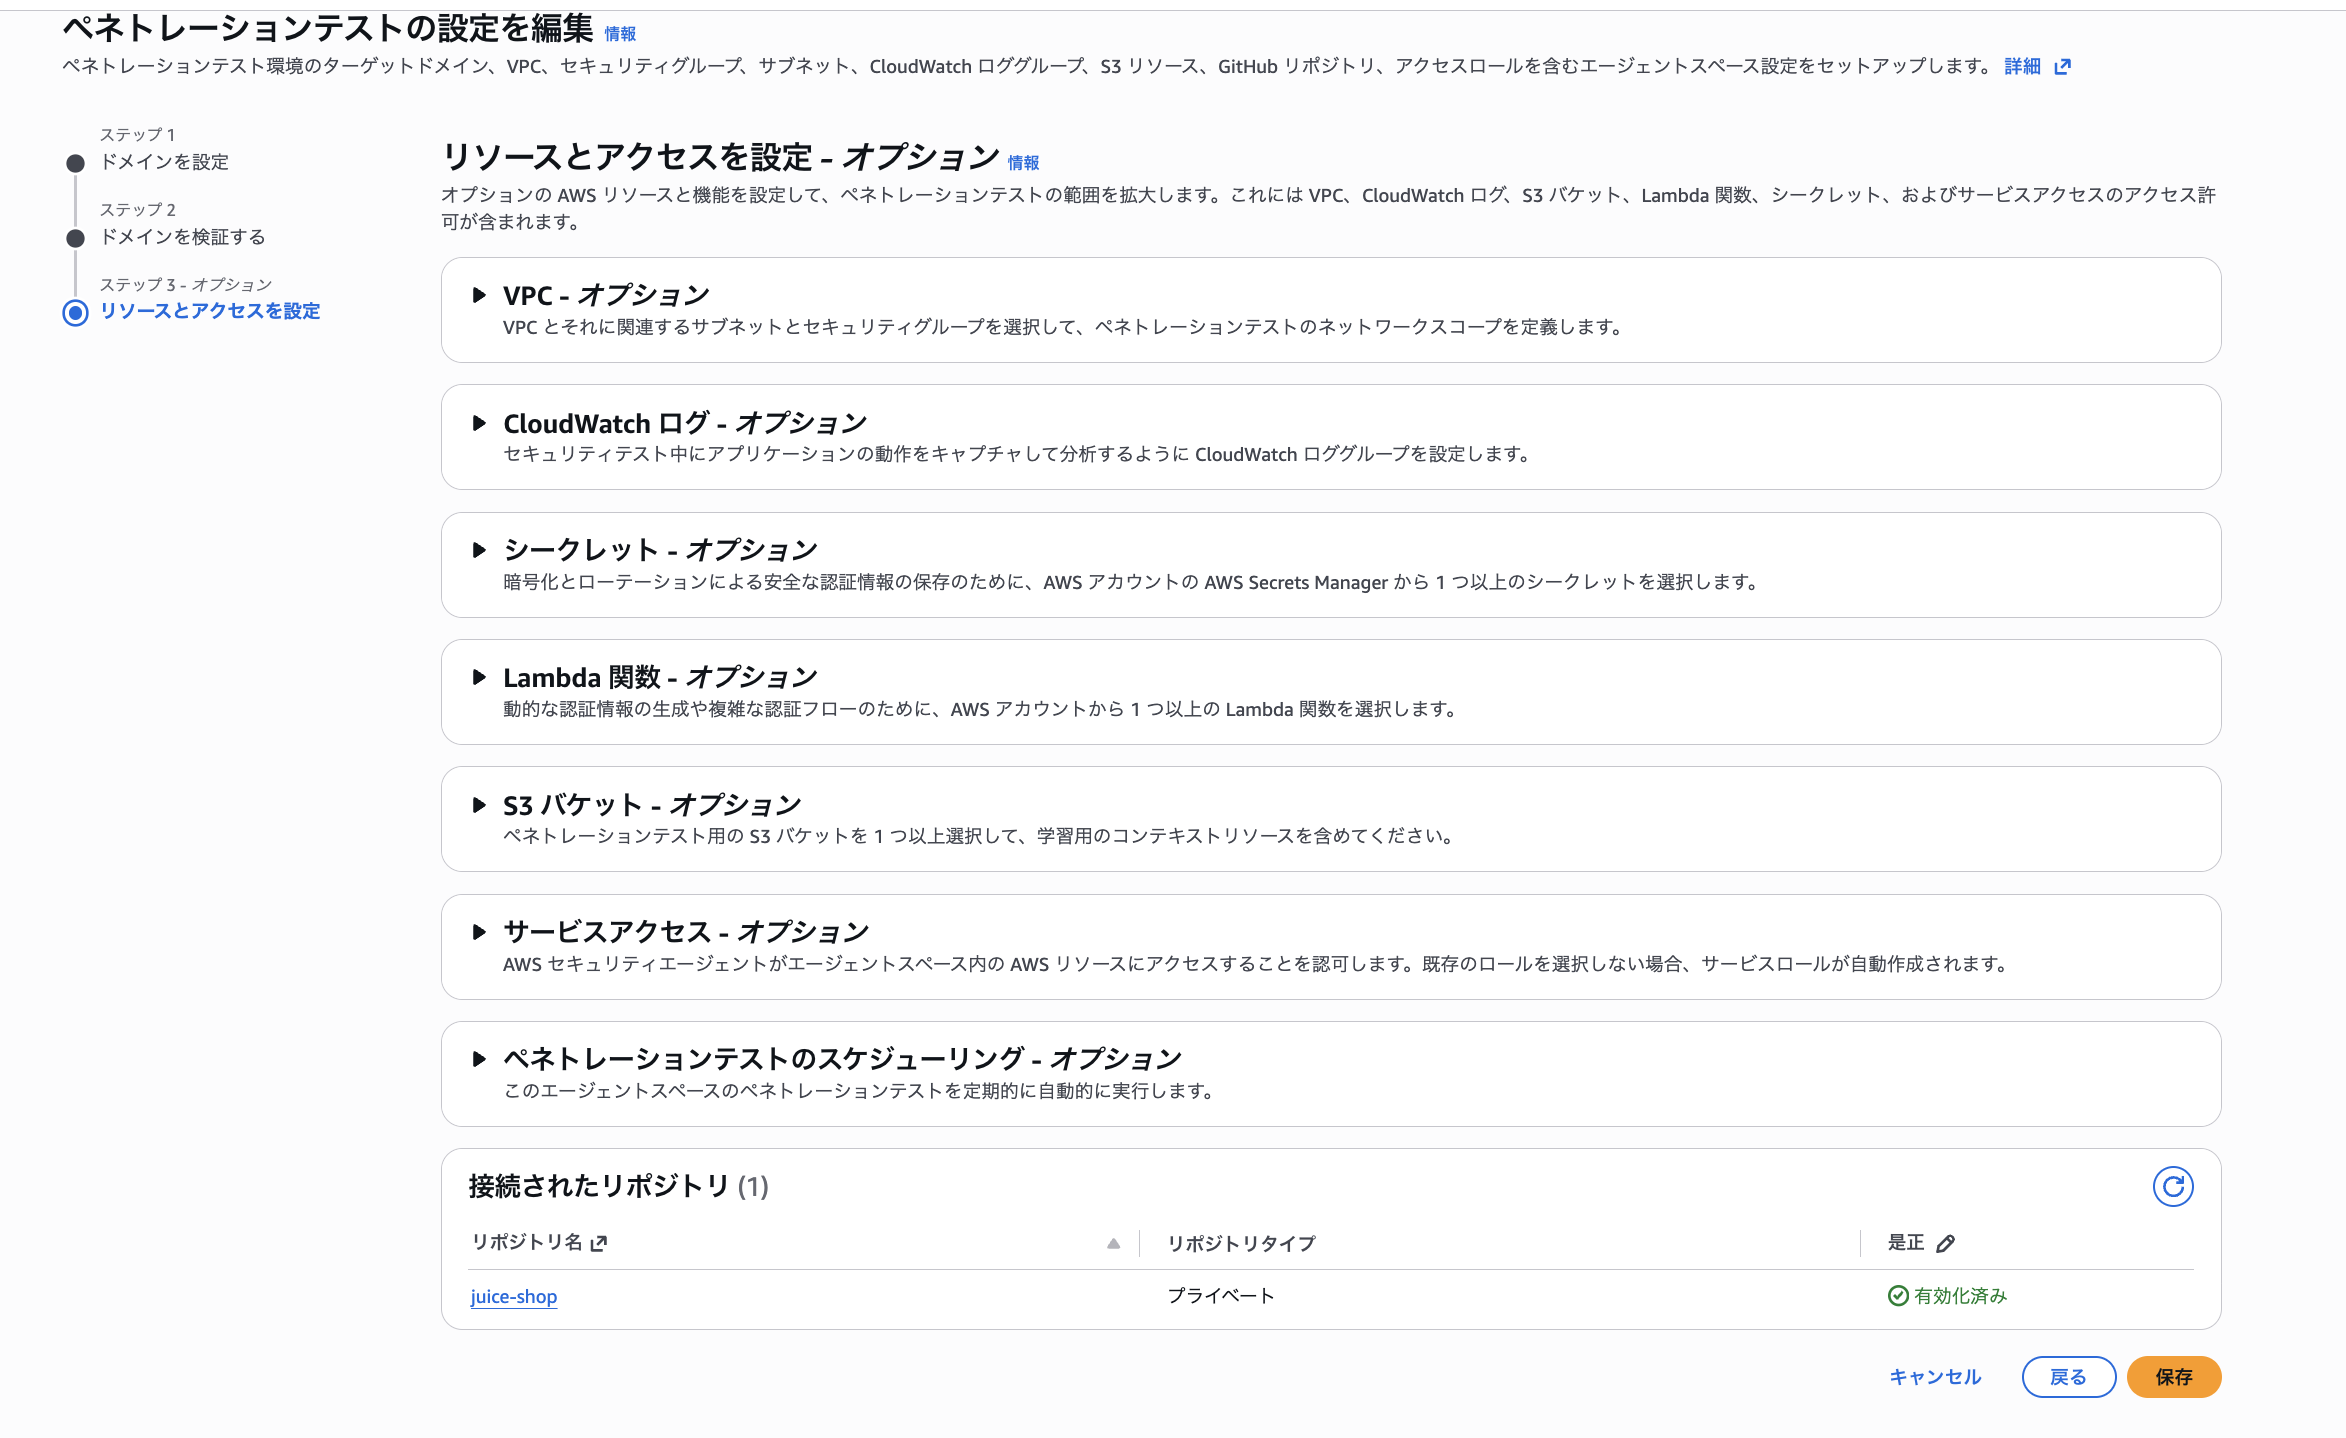Image resolution: width=2346 pixels, height=1438 pixels.
Task: Expand the Lambda 関数 section
Action: coord(479,677)
